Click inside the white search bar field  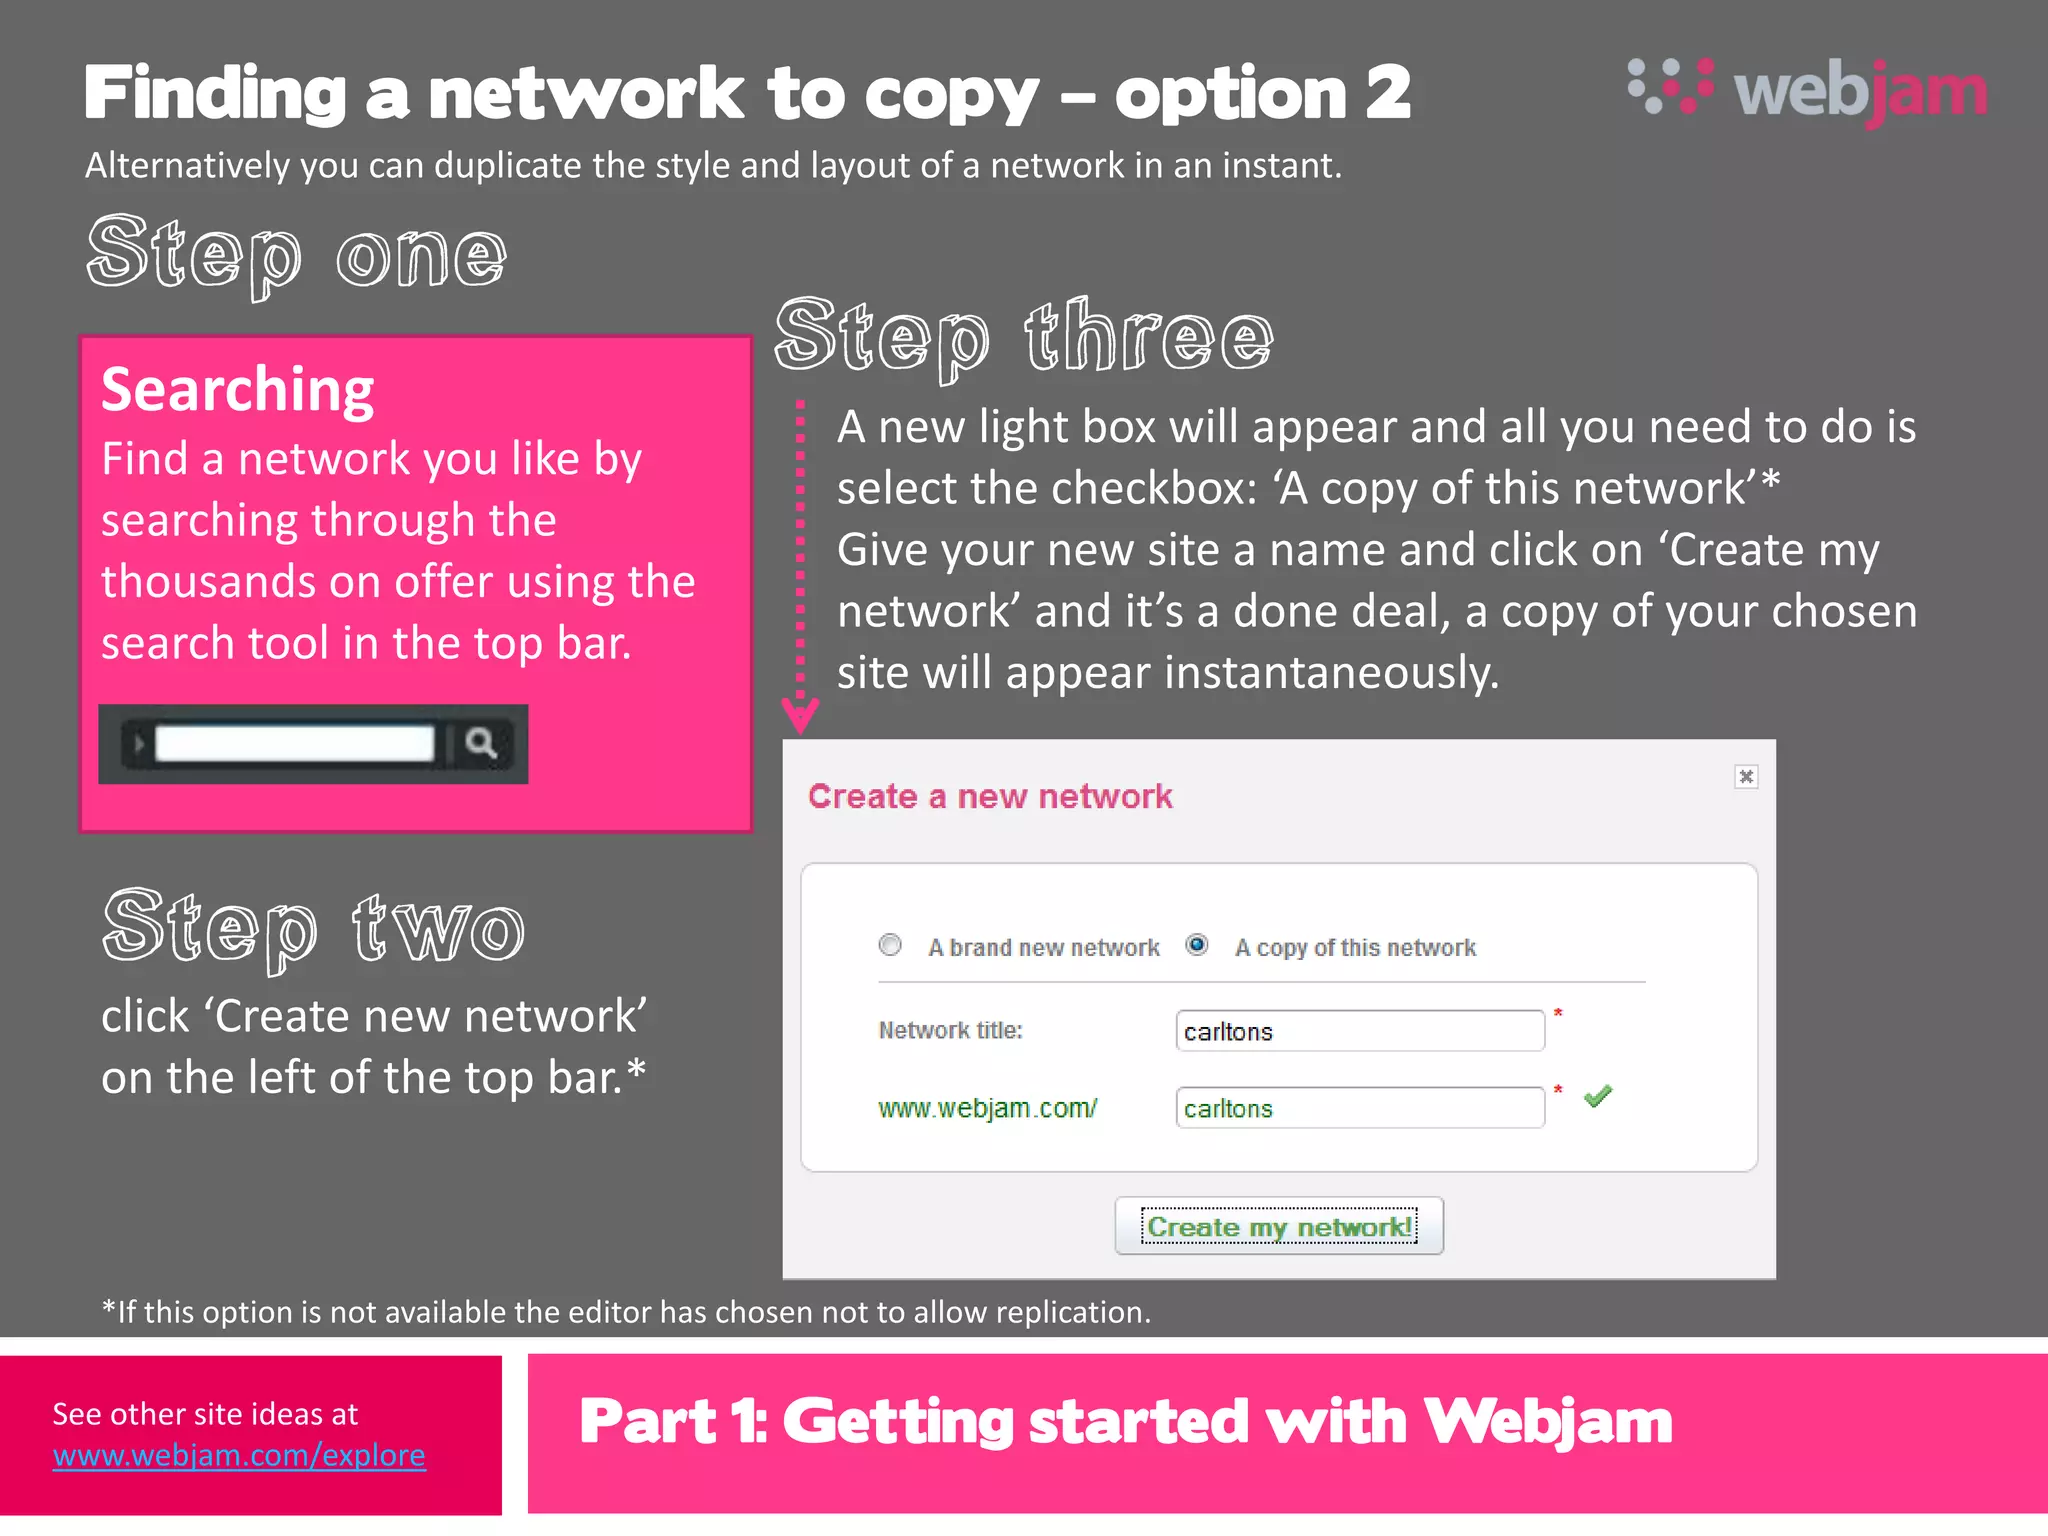[x=295, y=743]
